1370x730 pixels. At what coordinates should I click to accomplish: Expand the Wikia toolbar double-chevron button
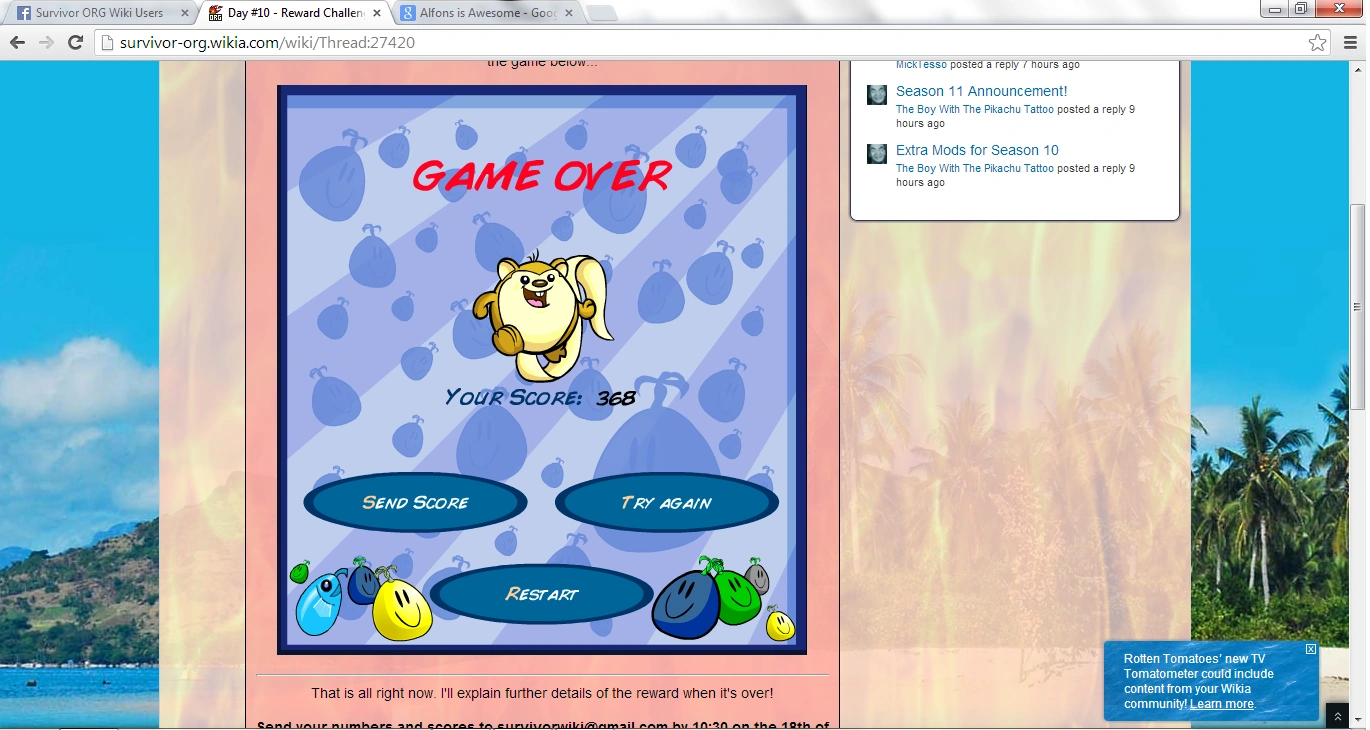click(x=1338, y=717)
